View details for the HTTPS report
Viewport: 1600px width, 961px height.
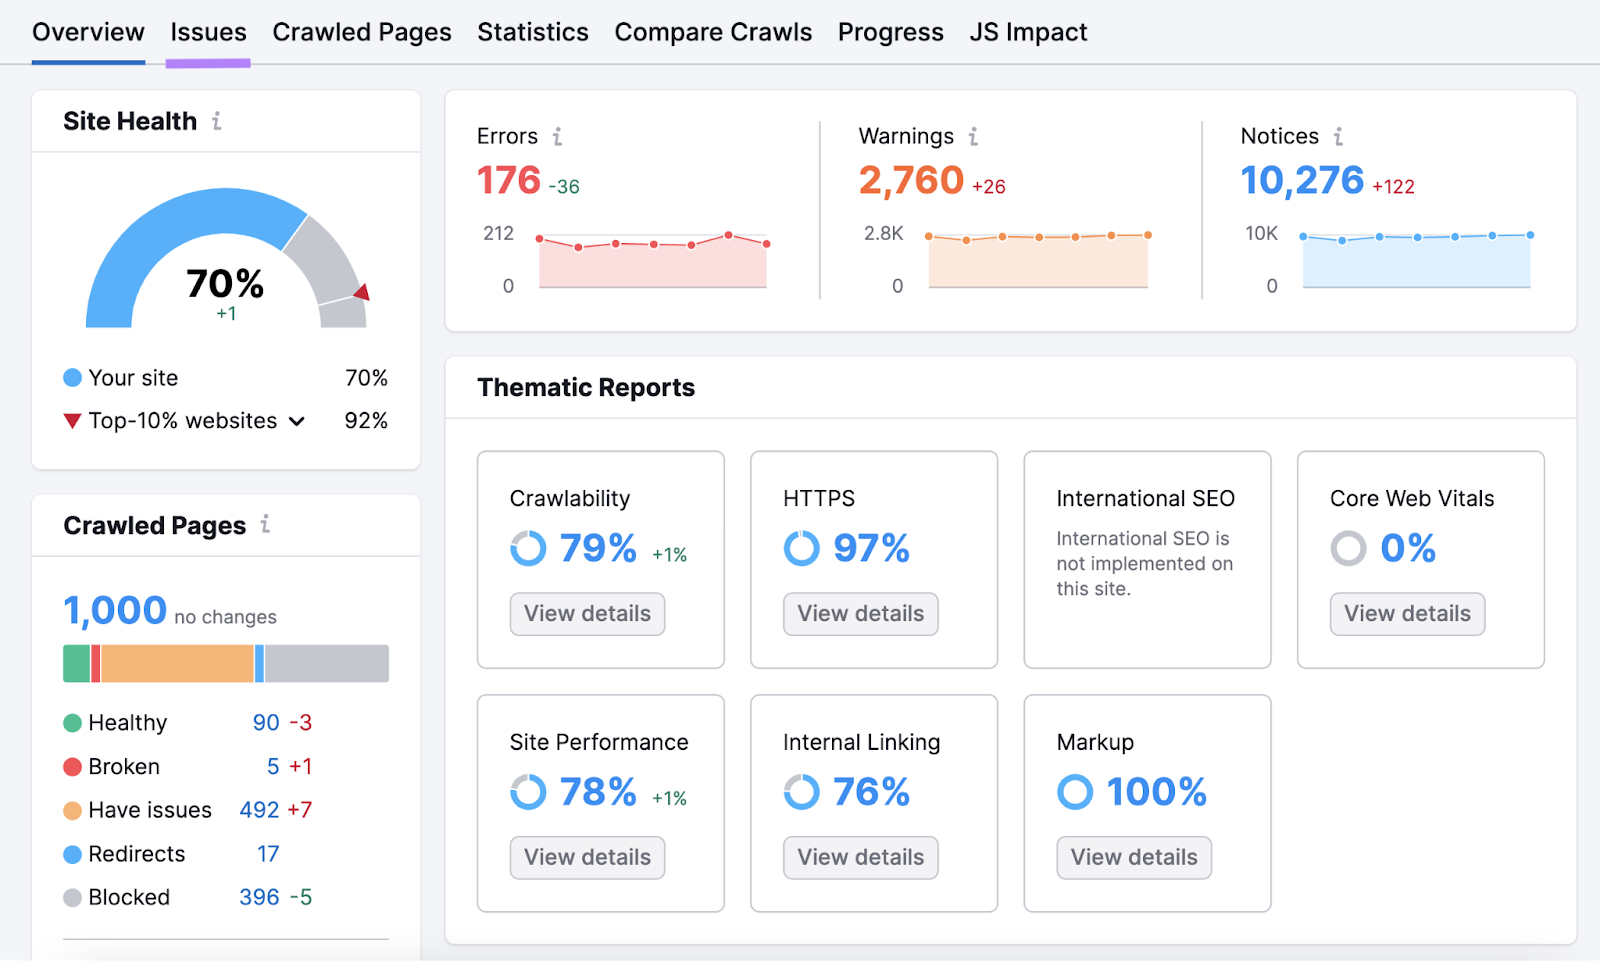pos(860,613)
